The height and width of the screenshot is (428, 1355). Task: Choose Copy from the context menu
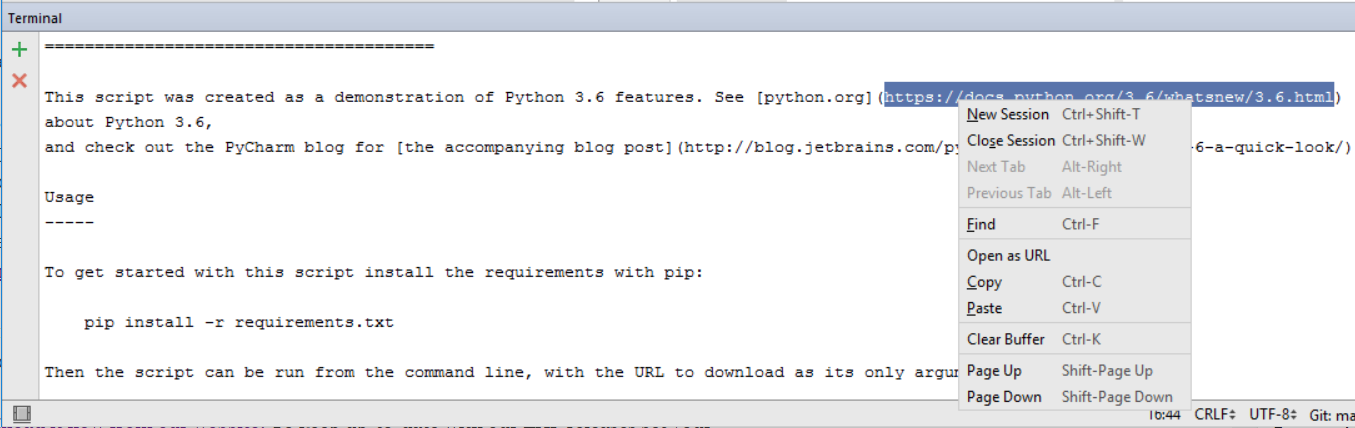984,283
